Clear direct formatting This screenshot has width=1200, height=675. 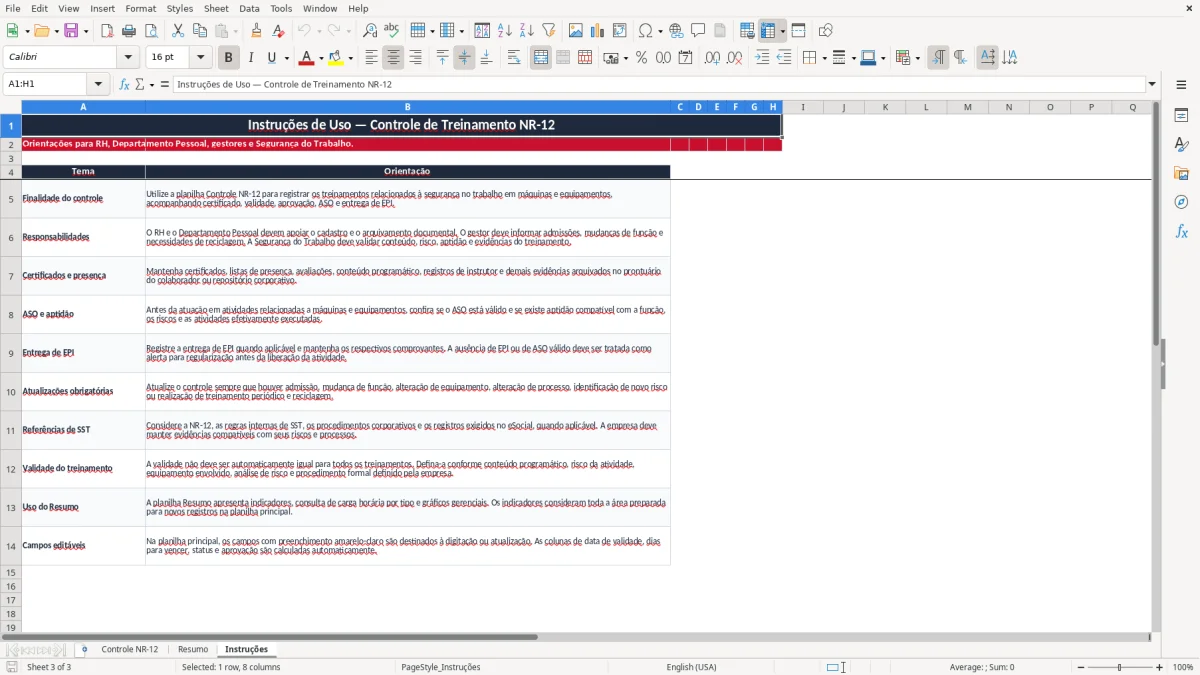click(278, 31)
